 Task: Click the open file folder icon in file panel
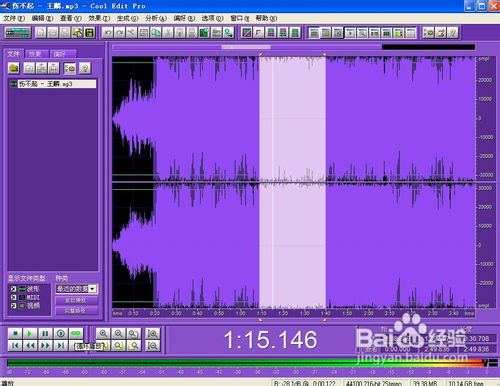14,68
